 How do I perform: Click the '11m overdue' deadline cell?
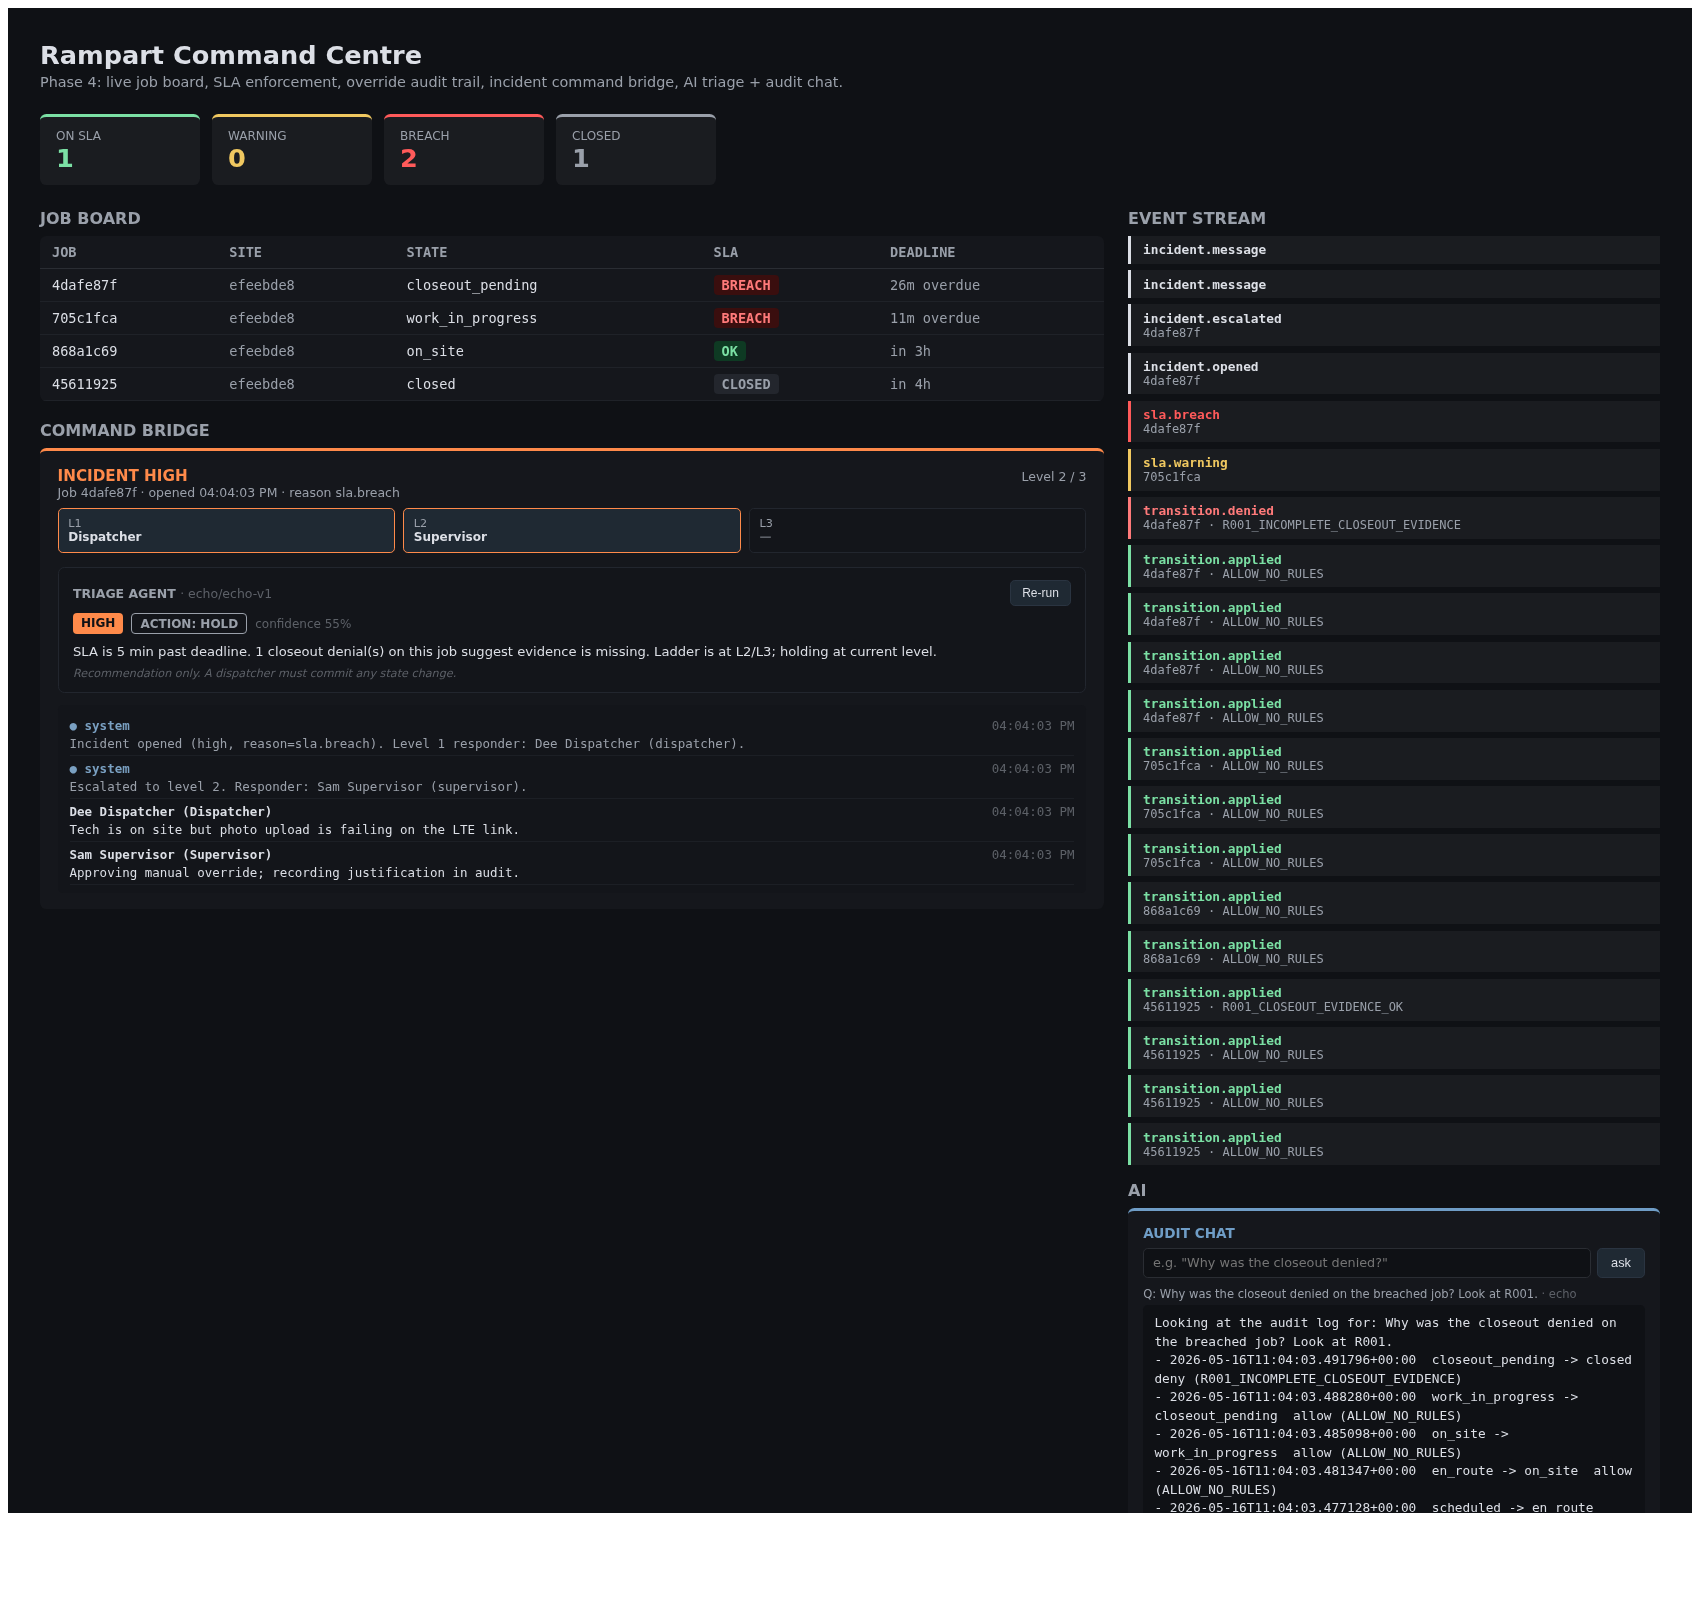click(x=935, y=318)
